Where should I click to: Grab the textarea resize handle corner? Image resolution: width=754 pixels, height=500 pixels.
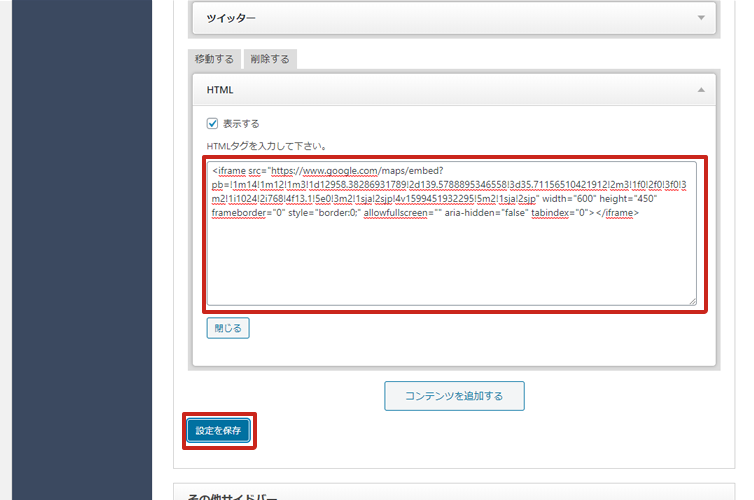692,300
